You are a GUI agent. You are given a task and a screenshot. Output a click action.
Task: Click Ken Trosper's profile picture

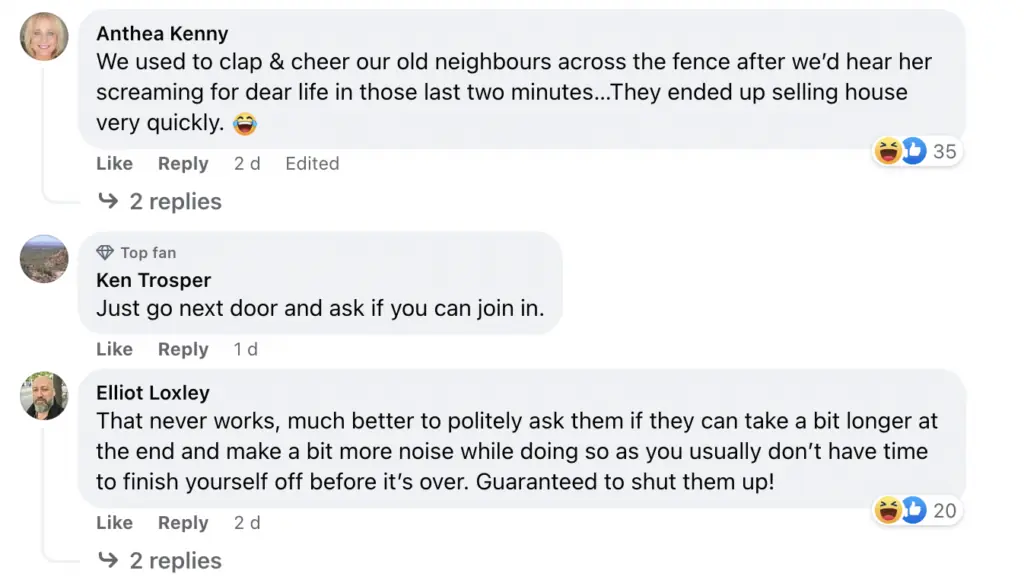pyautogui.click(x=45, y=259)
